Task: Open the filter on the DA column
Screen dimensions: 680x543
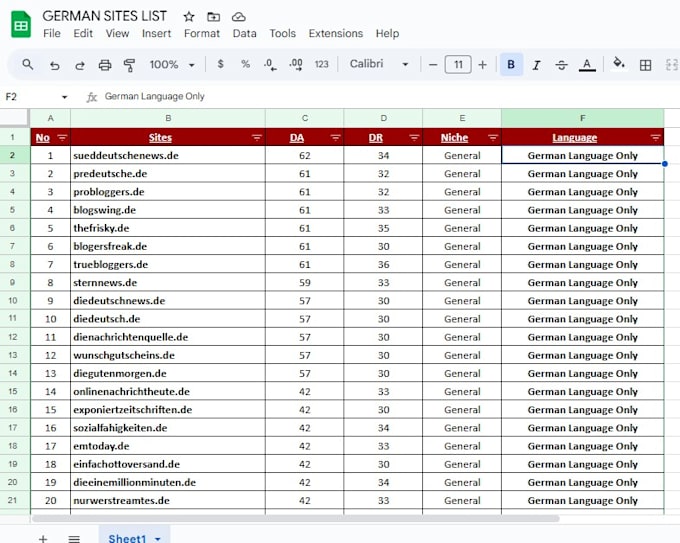Action: pyautogui.click(x=335, y=138)
